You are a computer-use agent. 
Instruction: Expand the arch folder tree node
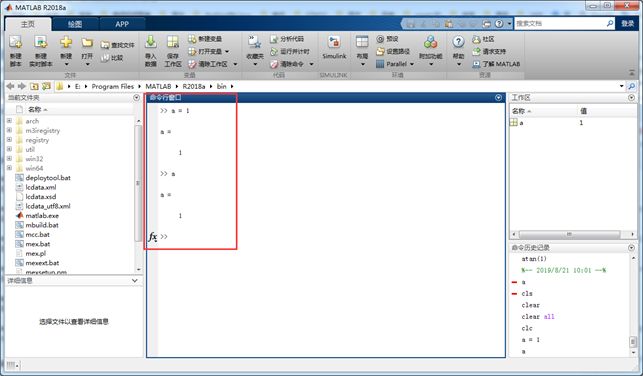click(x=9, y=121)
